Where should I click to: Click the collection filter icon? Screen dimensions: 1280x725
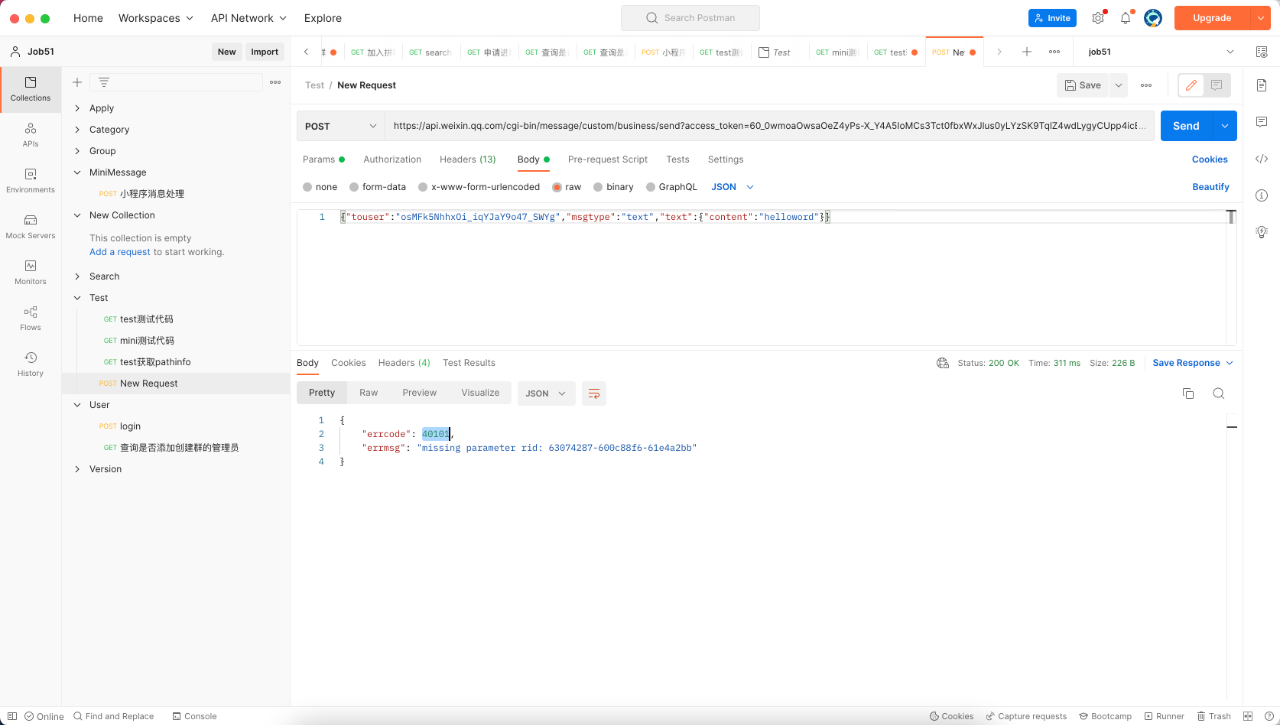pos(103,82)
